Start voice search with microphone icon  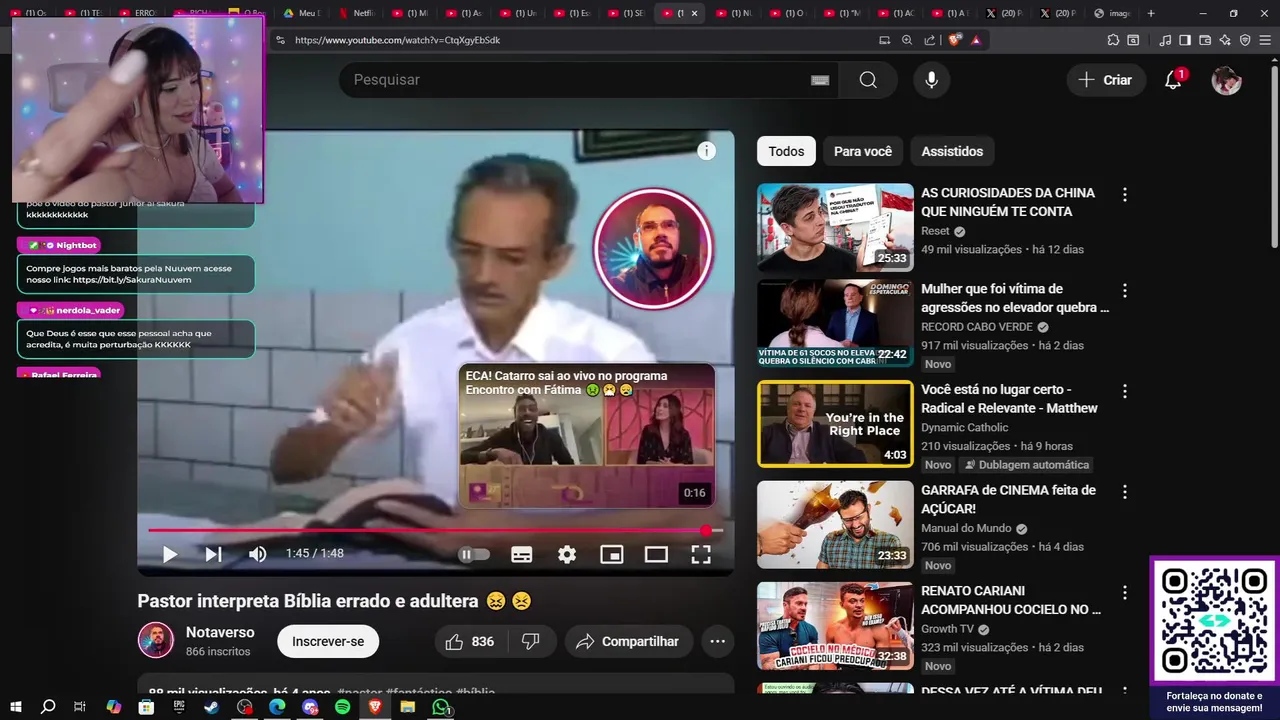tap(932, 80)
